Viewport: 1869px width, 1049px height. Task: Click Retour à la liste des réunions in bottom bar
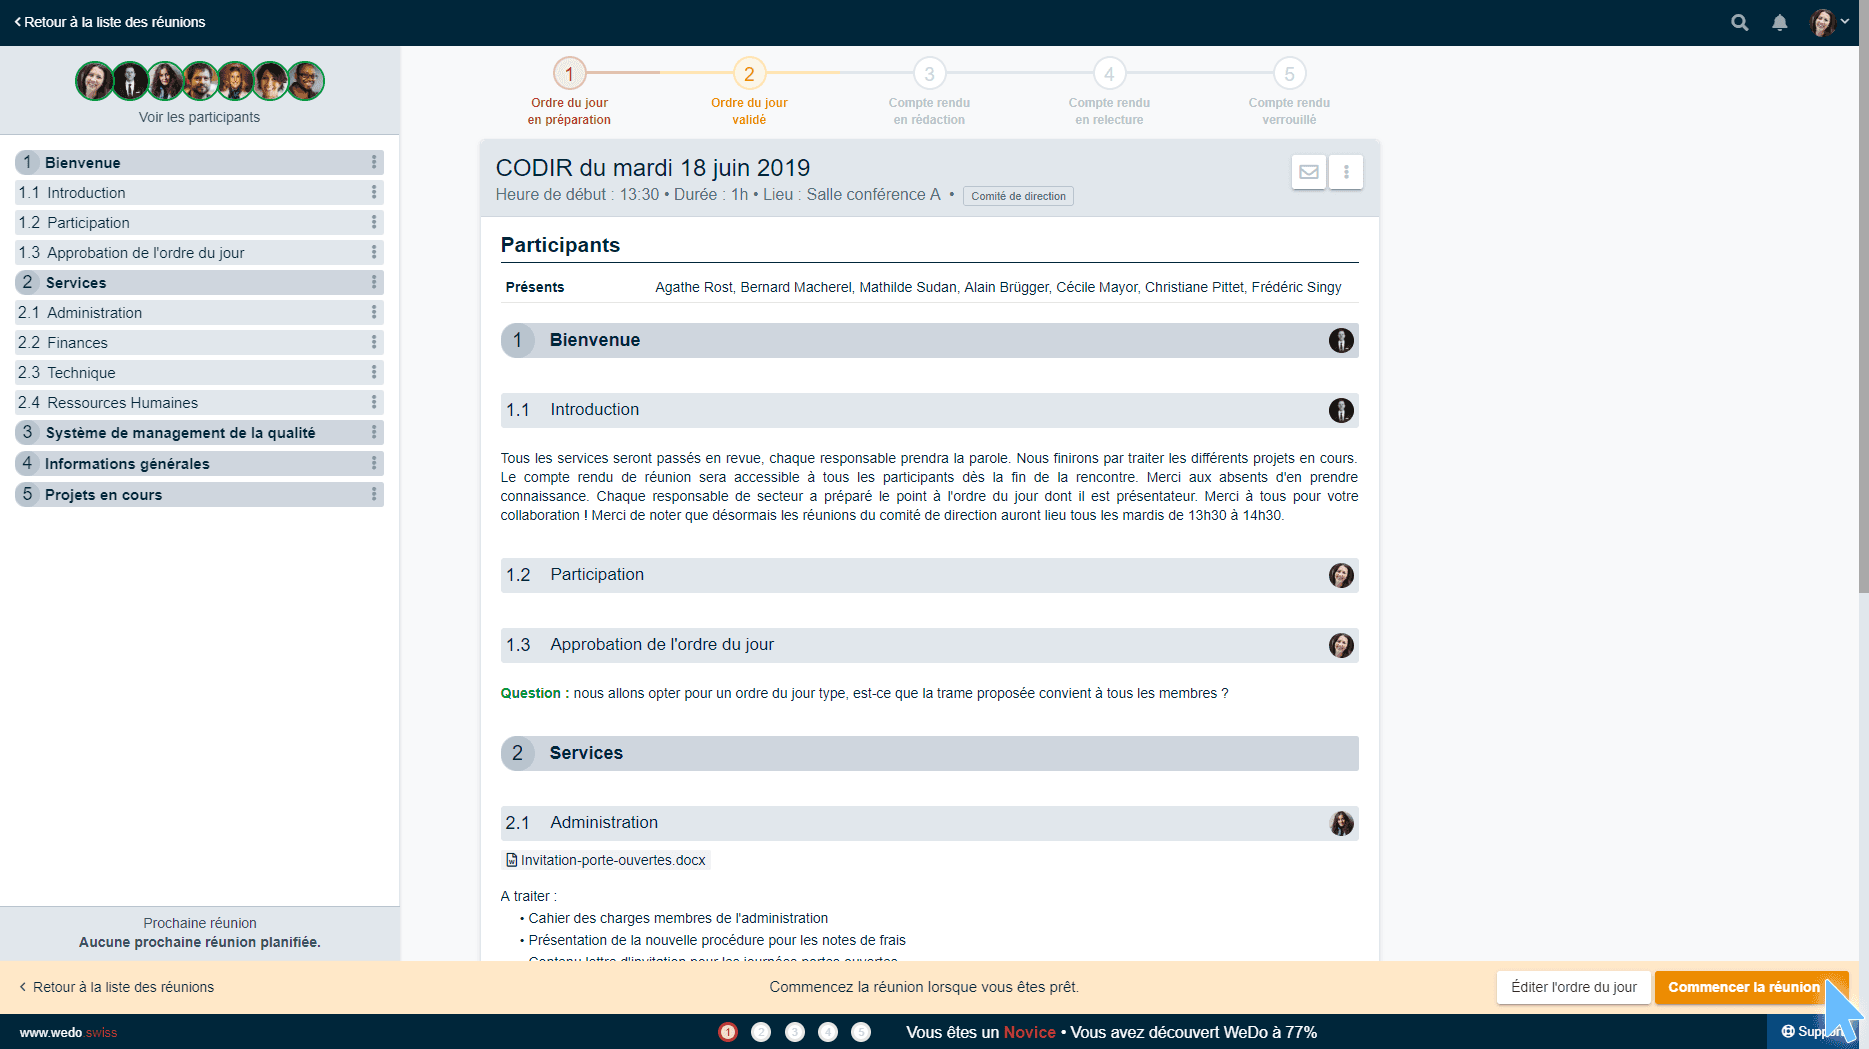117,987
